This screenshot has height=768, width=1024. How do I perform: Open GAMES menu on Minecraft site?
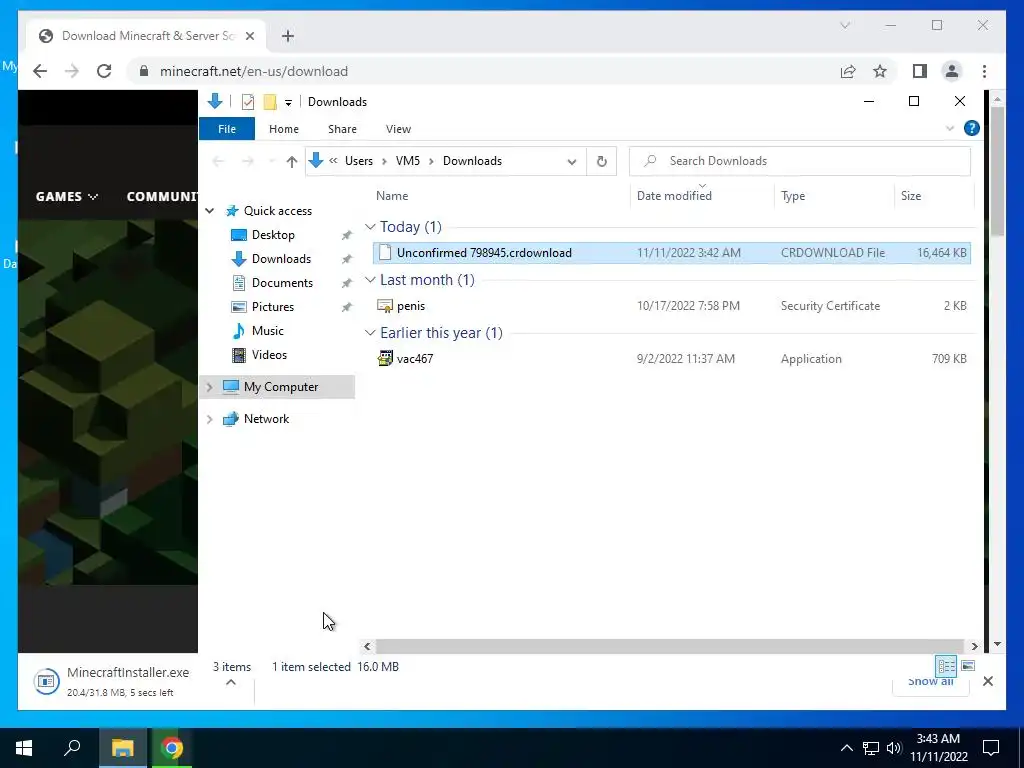point(67,197)
